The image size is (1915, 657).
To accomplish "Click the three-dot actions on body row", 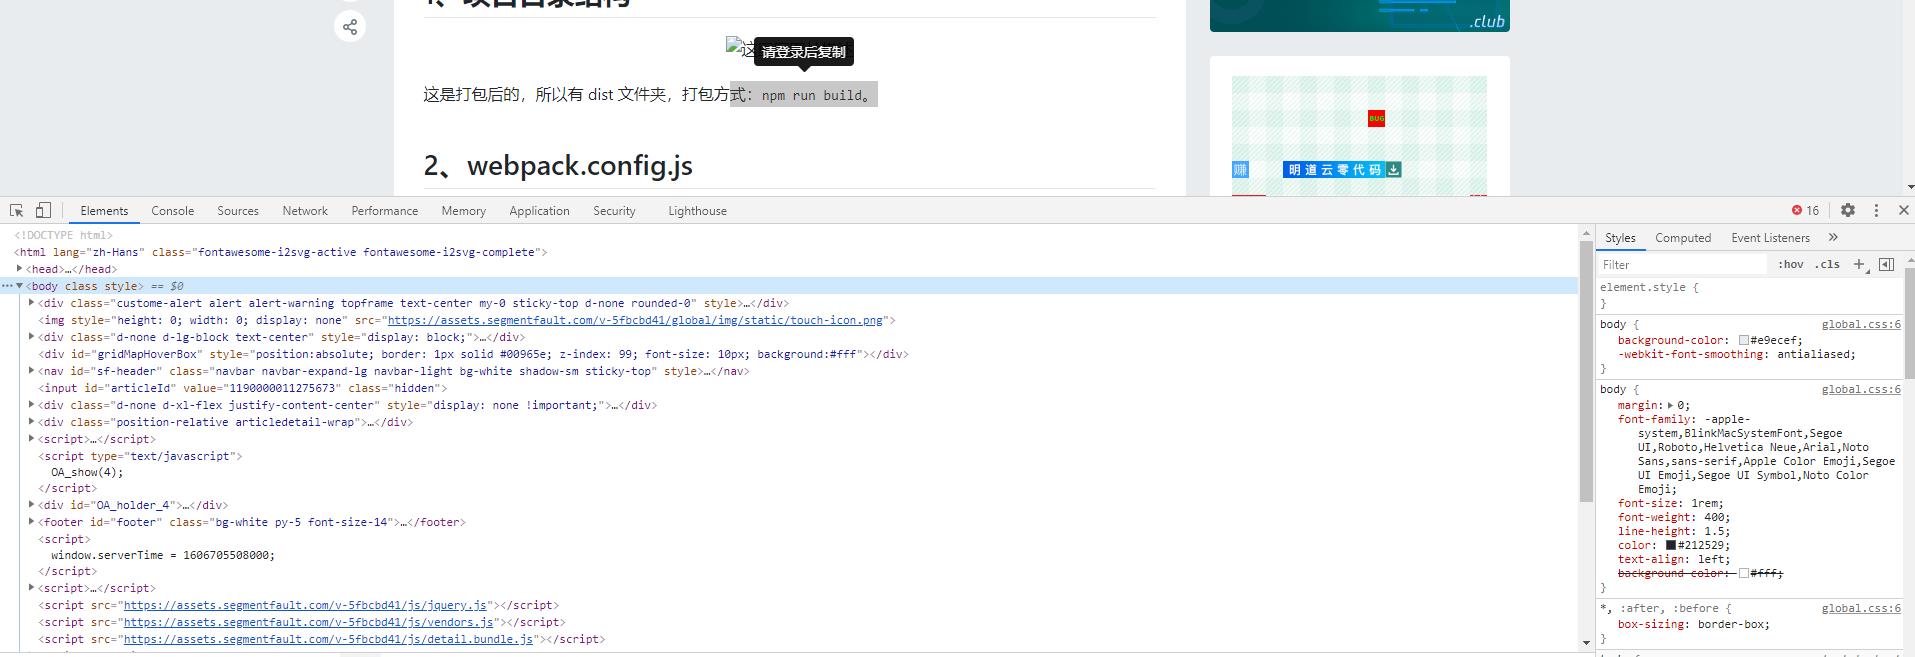I will pyautogui.click(x=6, y=286).
